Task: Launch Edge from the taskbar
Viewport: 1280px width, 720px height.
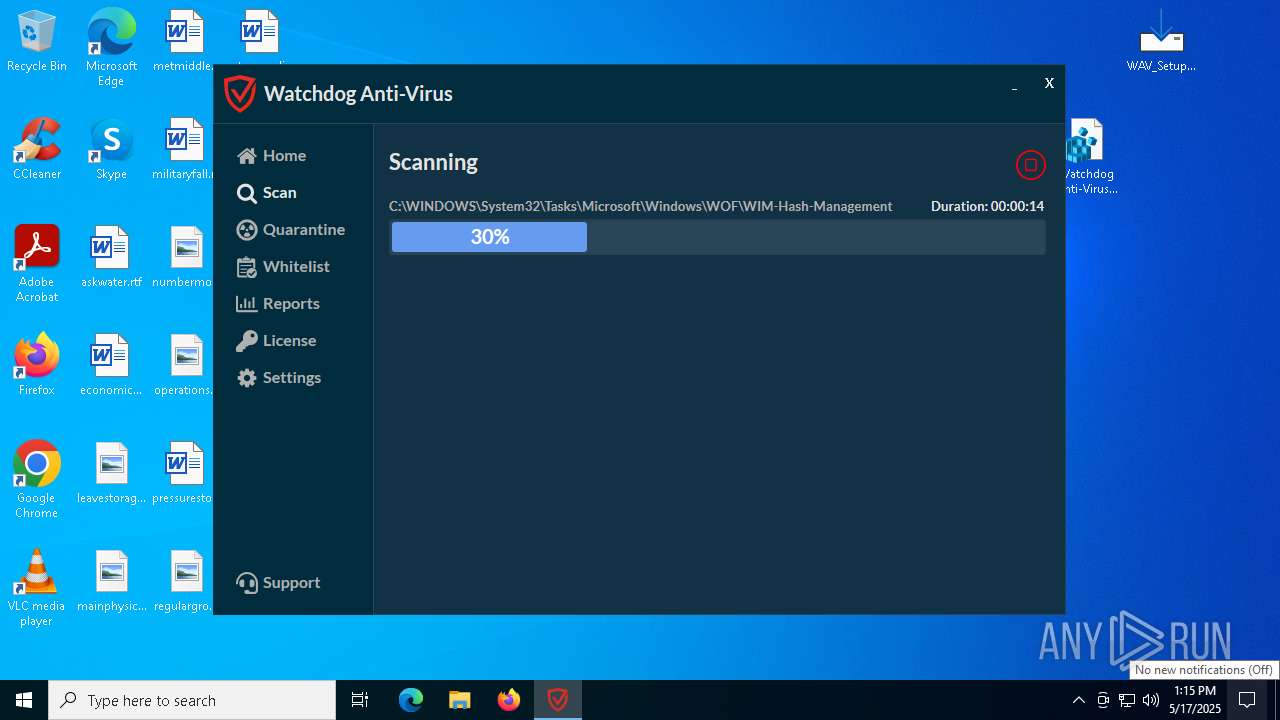Action: 411,700
